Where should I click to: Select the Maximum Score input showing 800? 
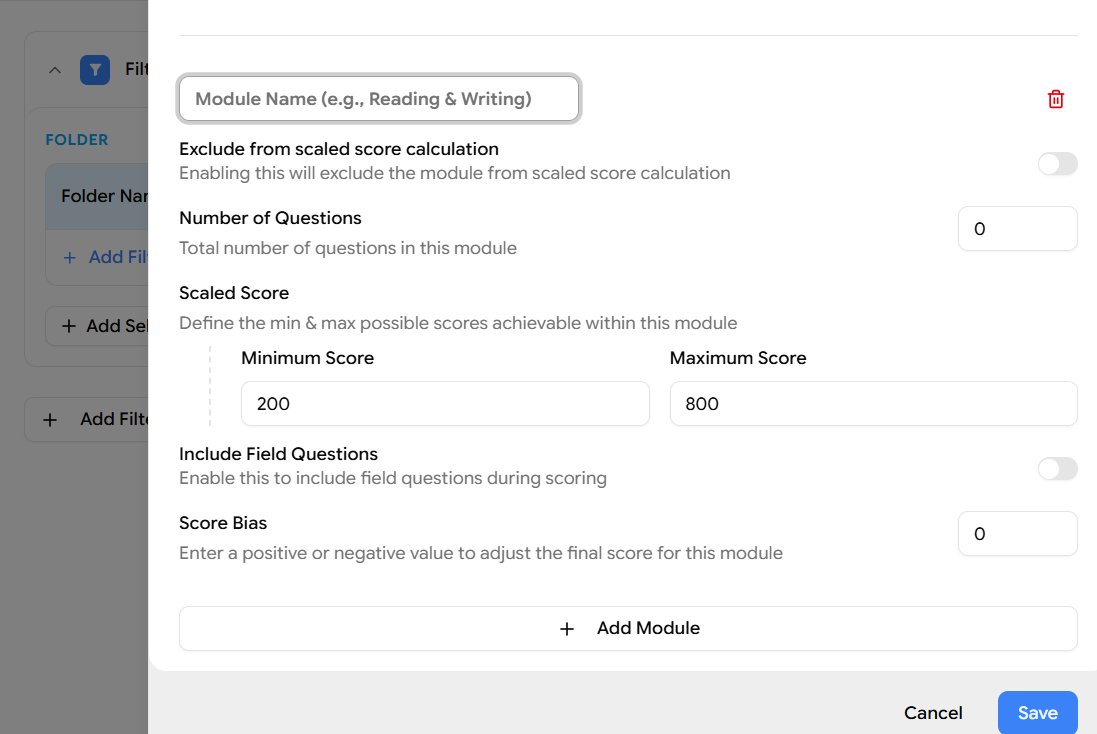pos(873,404)
